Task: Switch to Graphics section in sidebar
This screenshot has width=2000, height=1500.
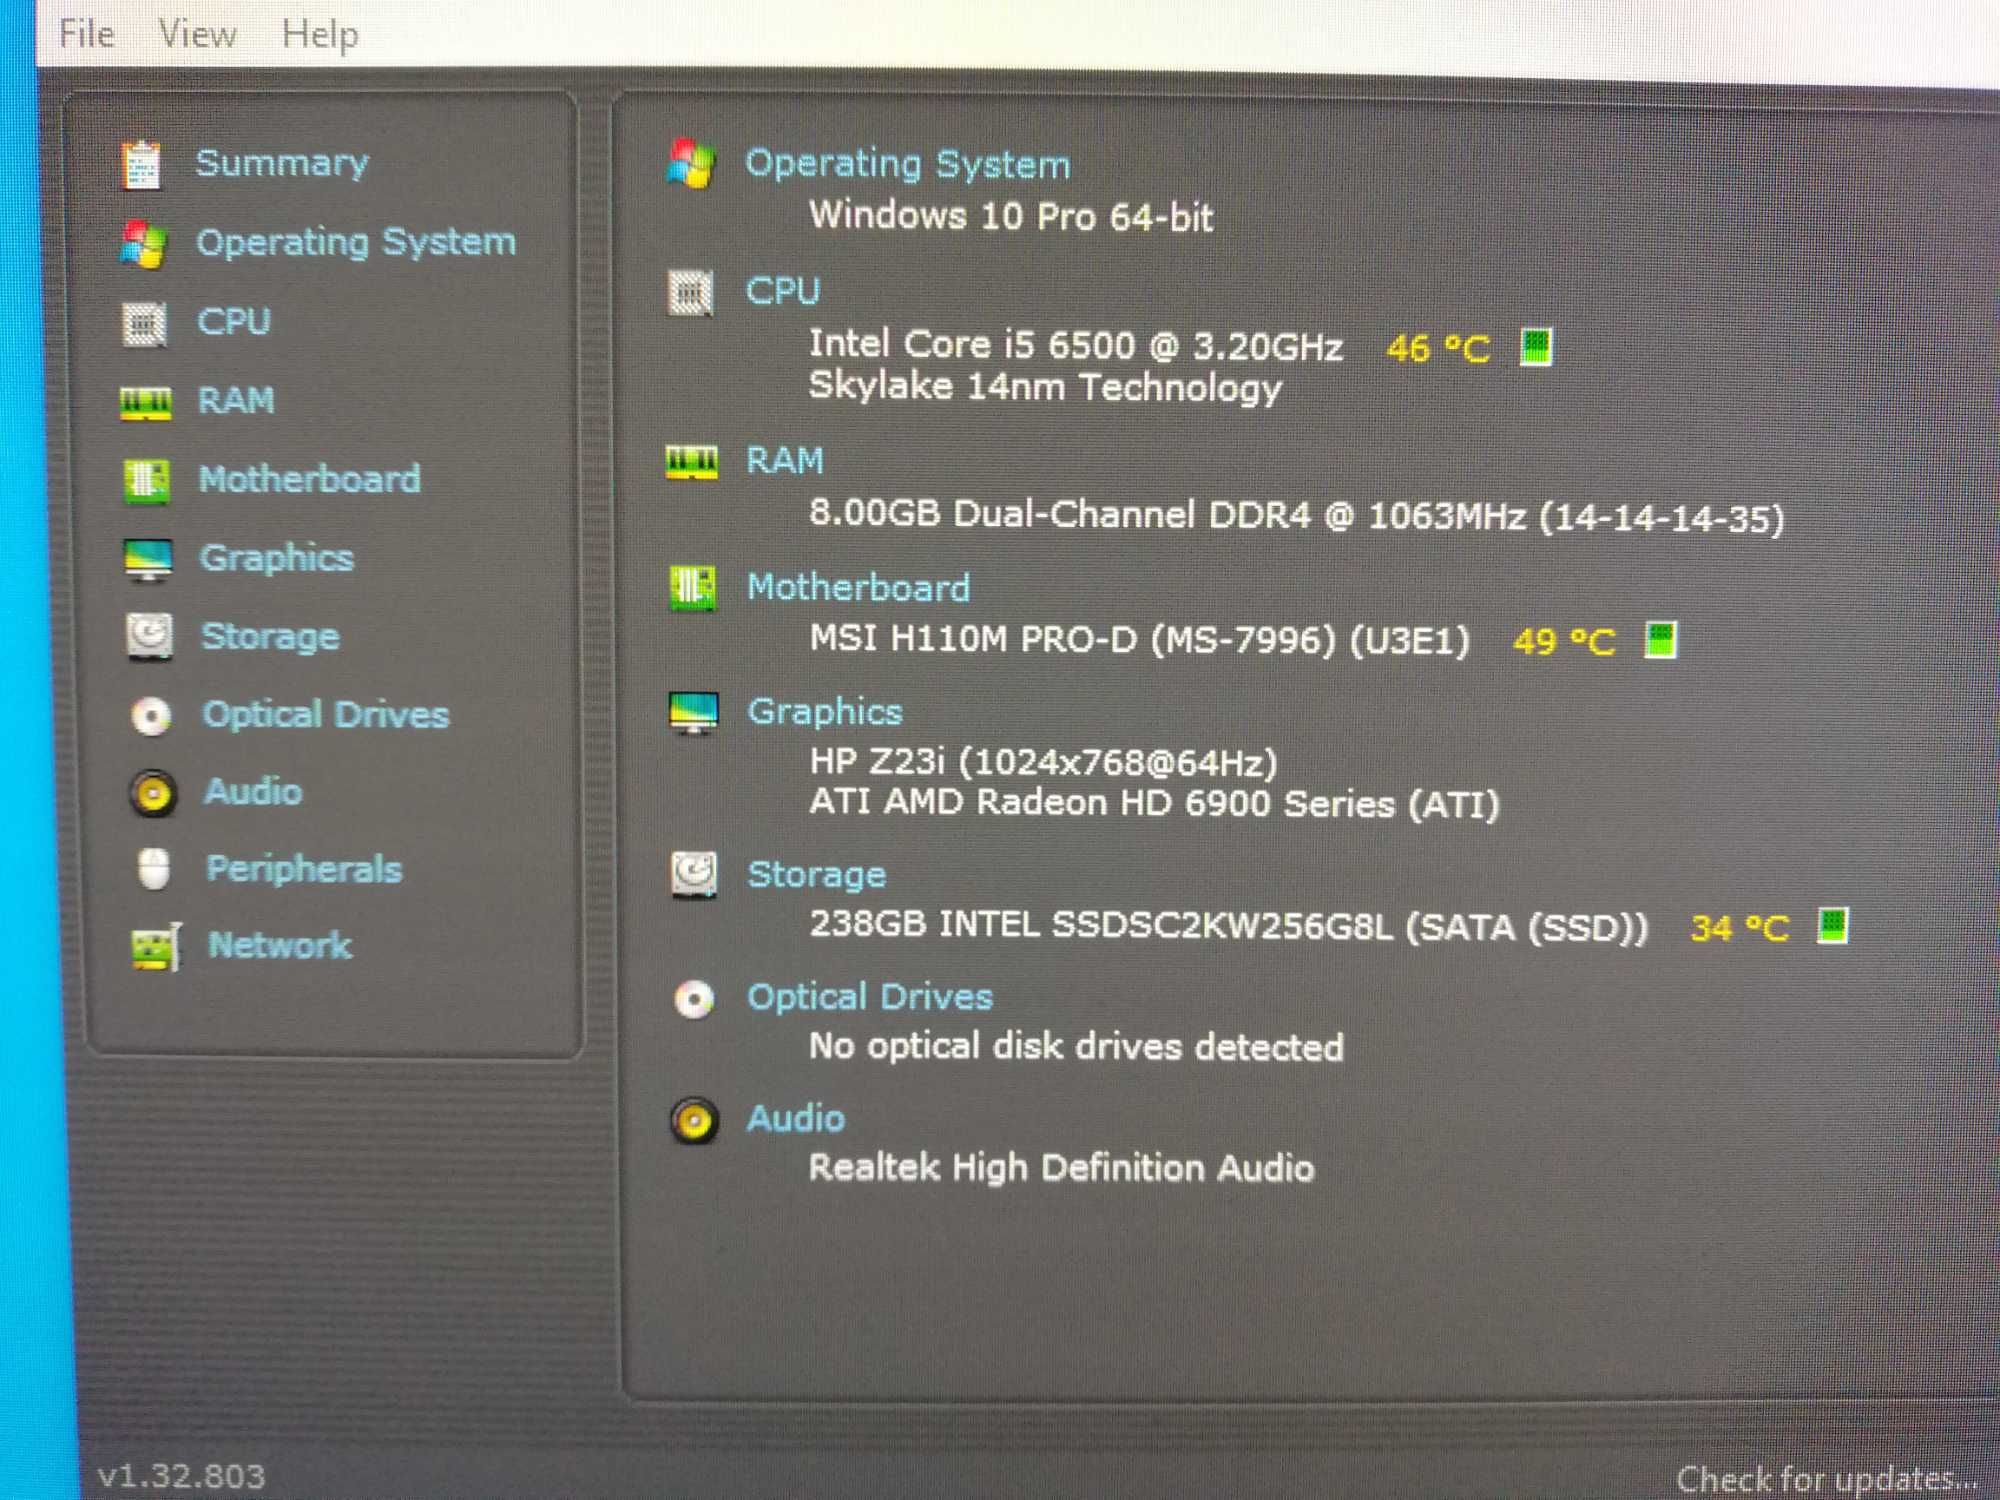Action: [277, 558]
